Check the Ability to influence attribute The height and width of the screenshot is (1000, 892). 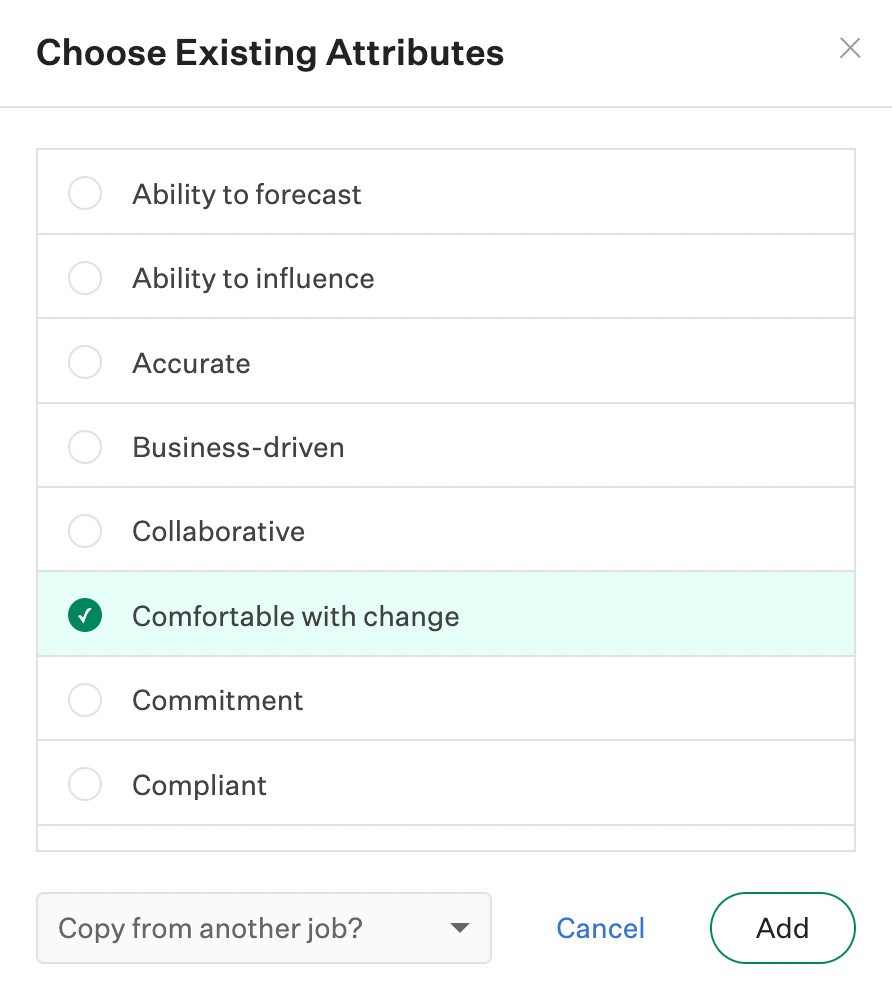[x=85, y=278]
